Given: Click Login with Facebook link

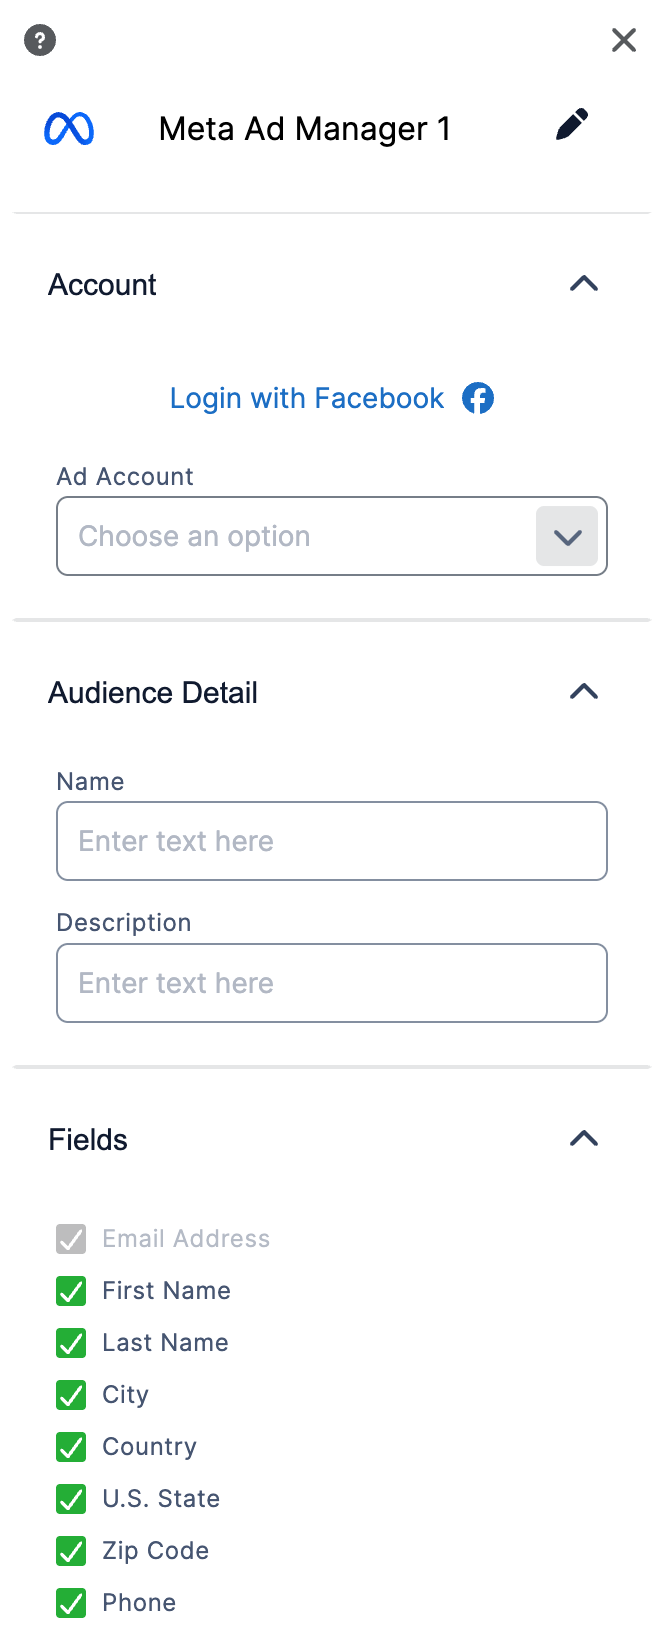Looking at the screenshot, I should tap(307, 398).
